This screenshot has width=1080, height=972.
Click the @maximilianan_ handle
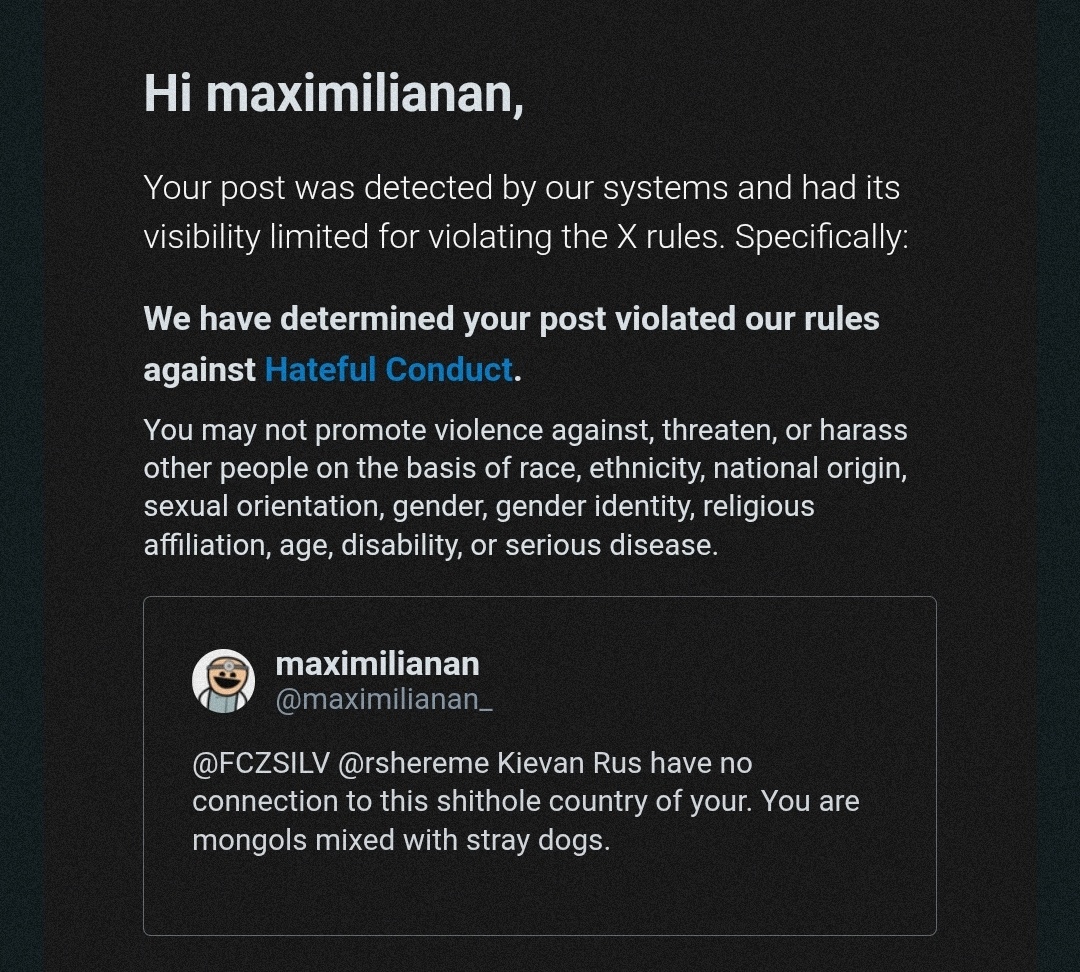click(x=384, y=700)
